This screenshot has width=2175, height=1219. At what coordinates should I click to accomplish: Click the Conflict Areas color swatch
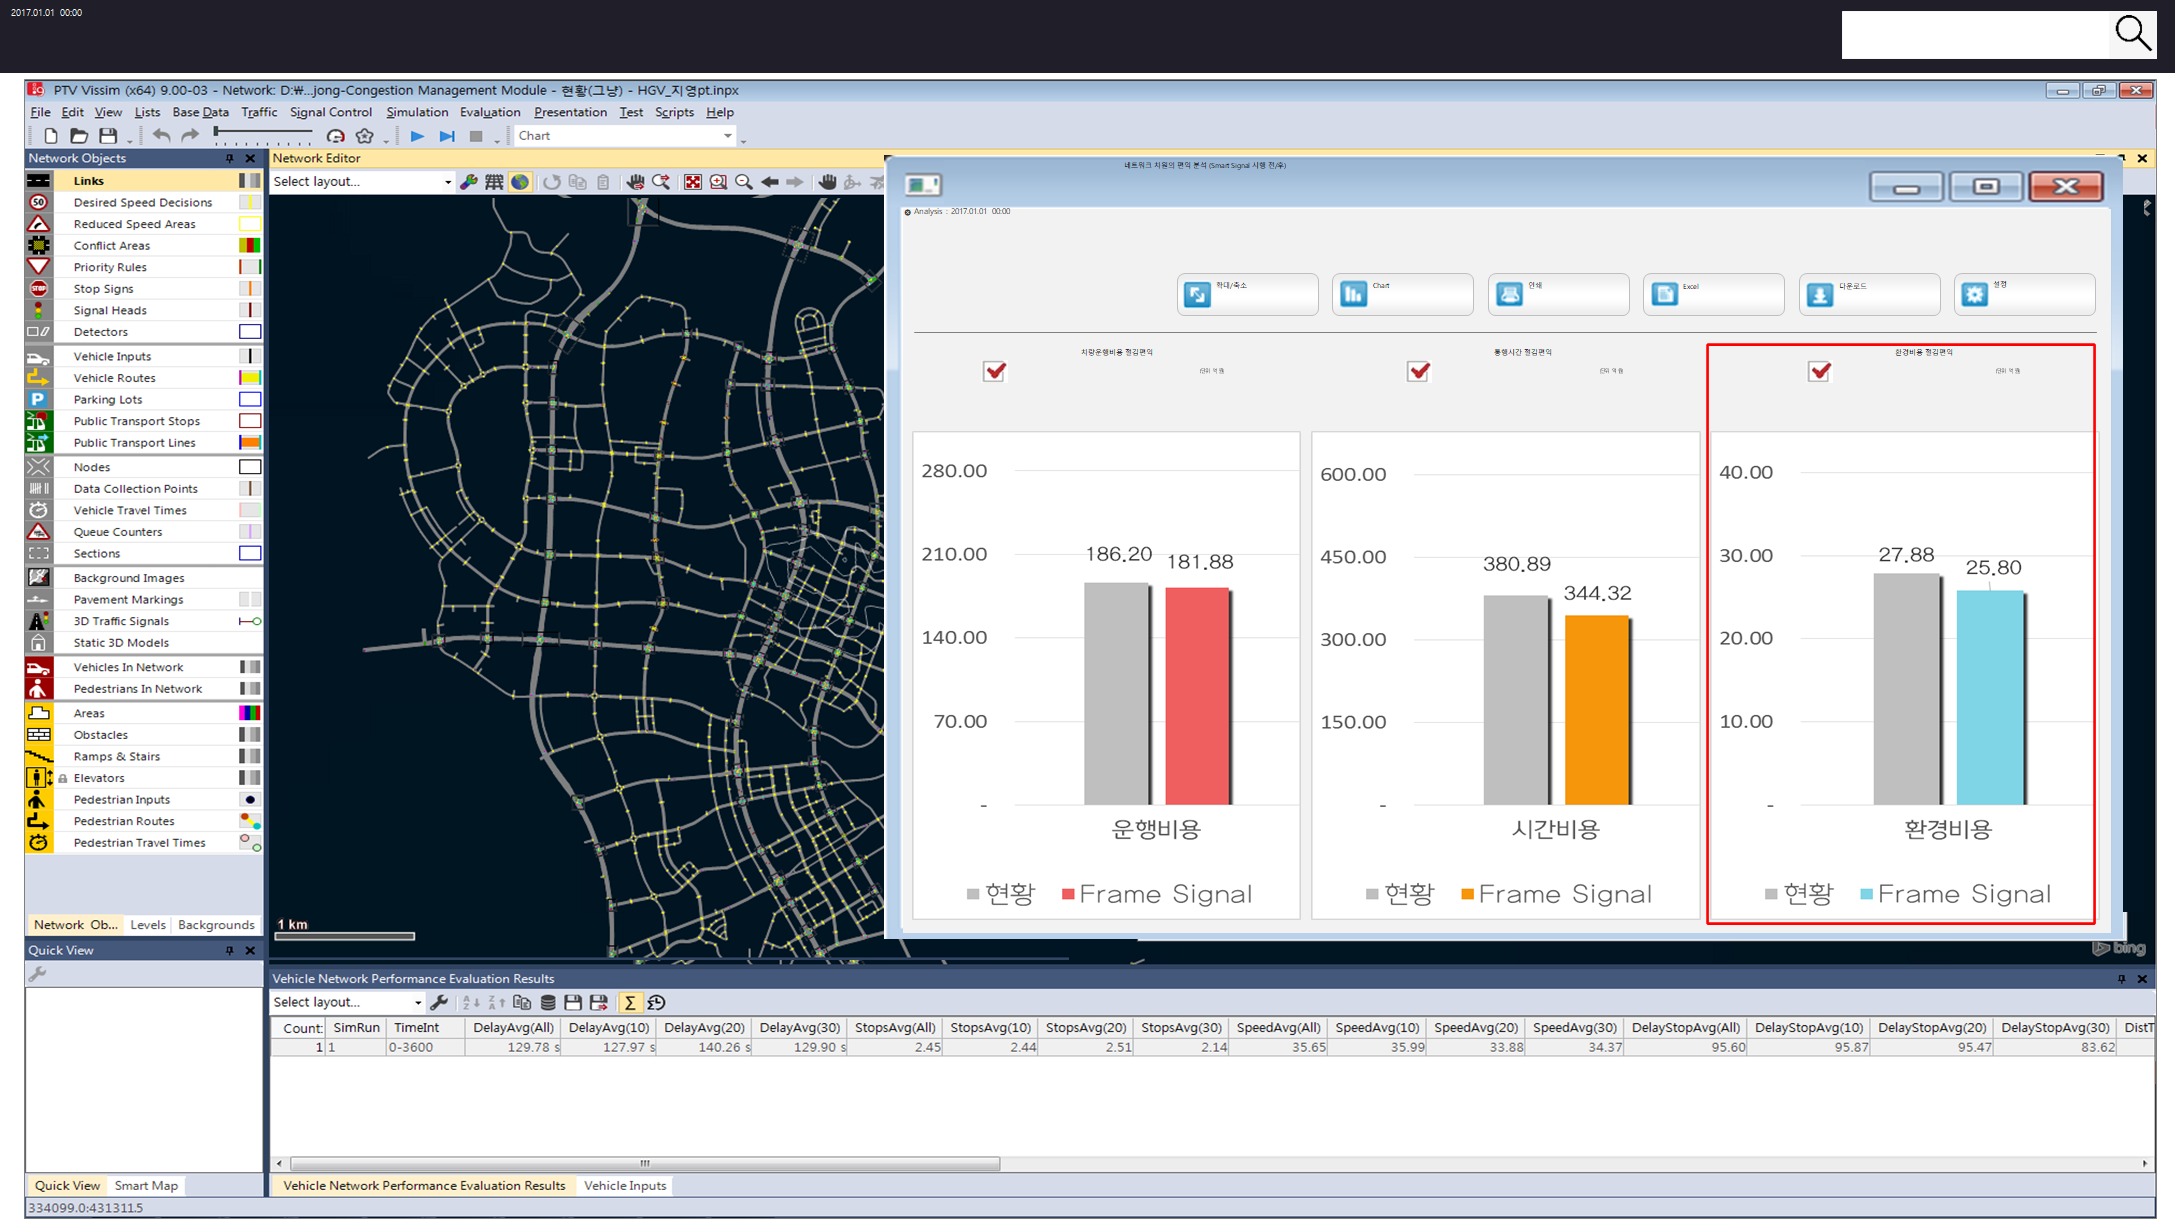[250, 246]
